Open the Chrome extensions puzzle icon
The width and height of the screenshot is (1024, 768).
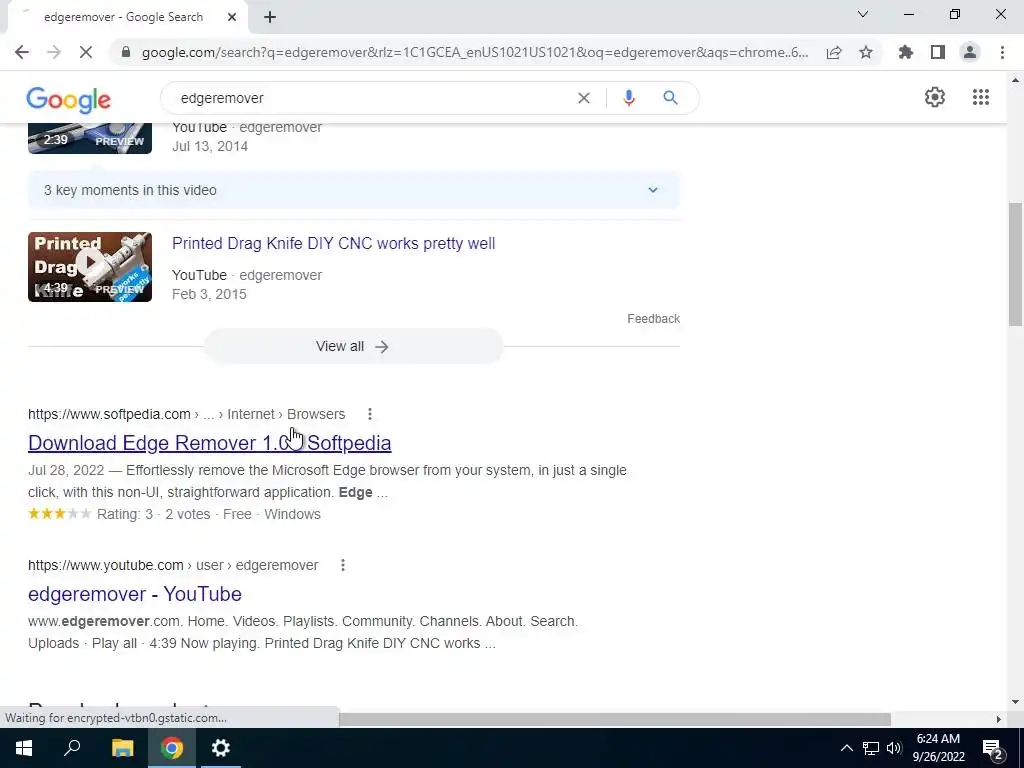coord(906,52)
